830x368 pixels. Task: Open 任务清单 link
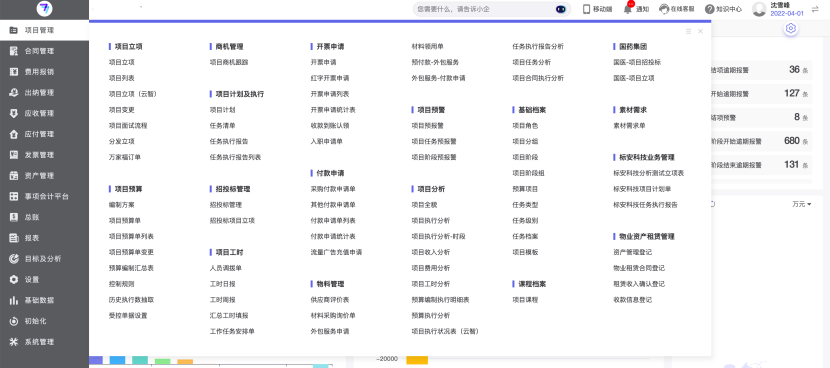[222, 125]
